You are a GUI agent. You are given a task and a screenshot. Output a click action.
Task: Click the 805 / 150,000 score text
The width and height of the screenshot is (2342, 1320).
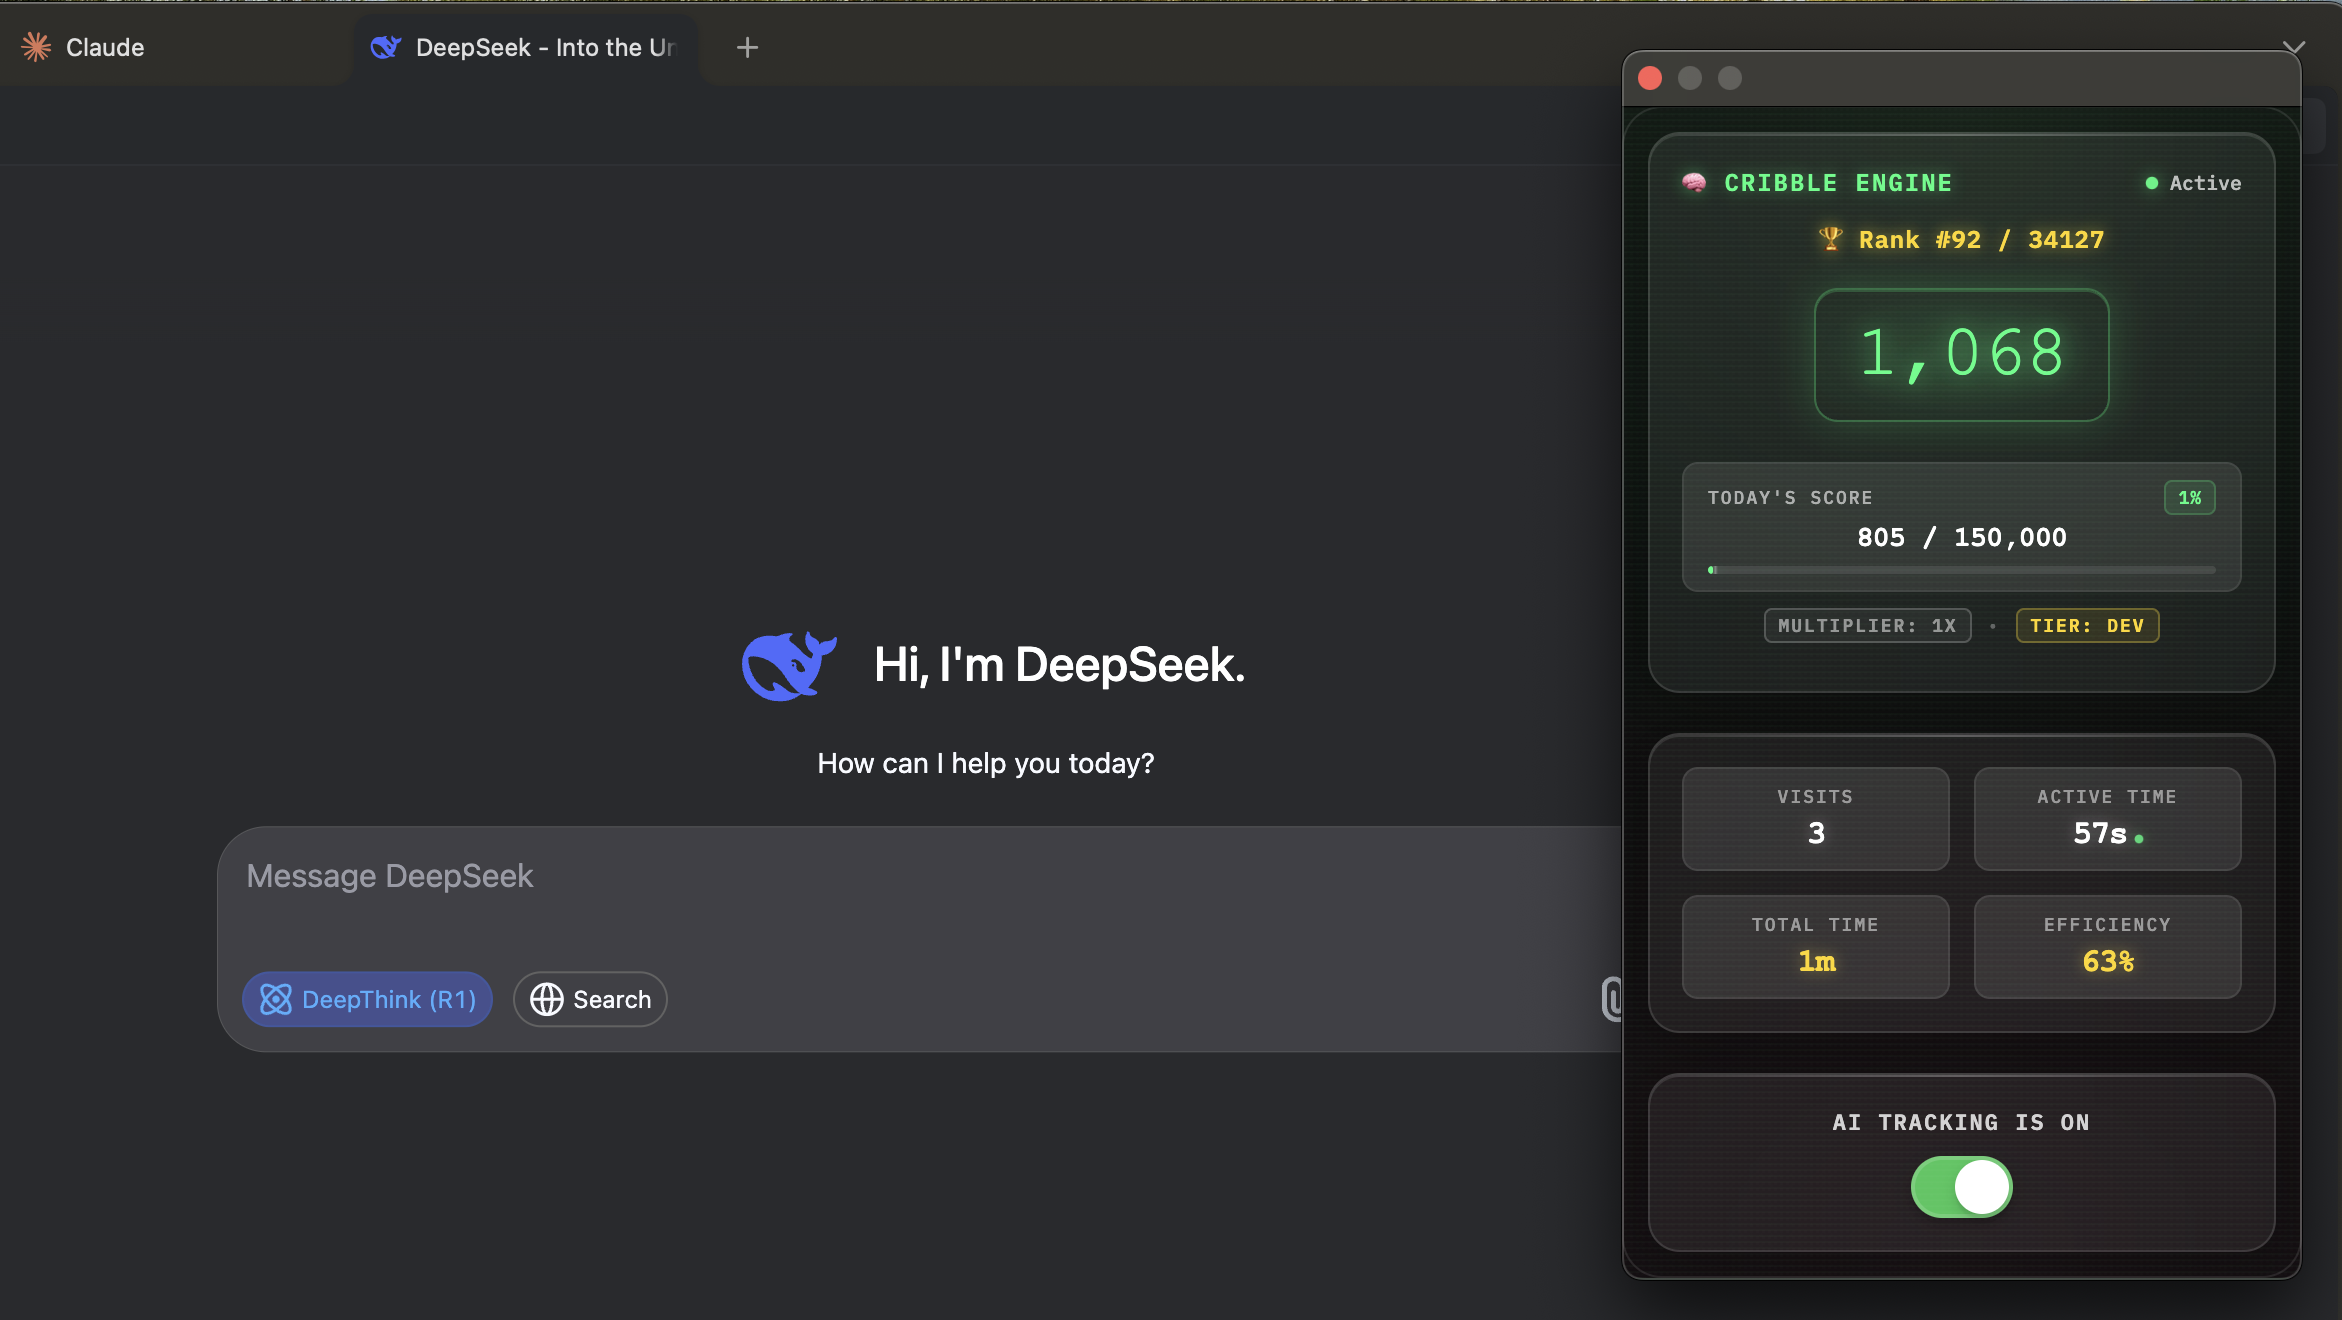(1961, 537)
